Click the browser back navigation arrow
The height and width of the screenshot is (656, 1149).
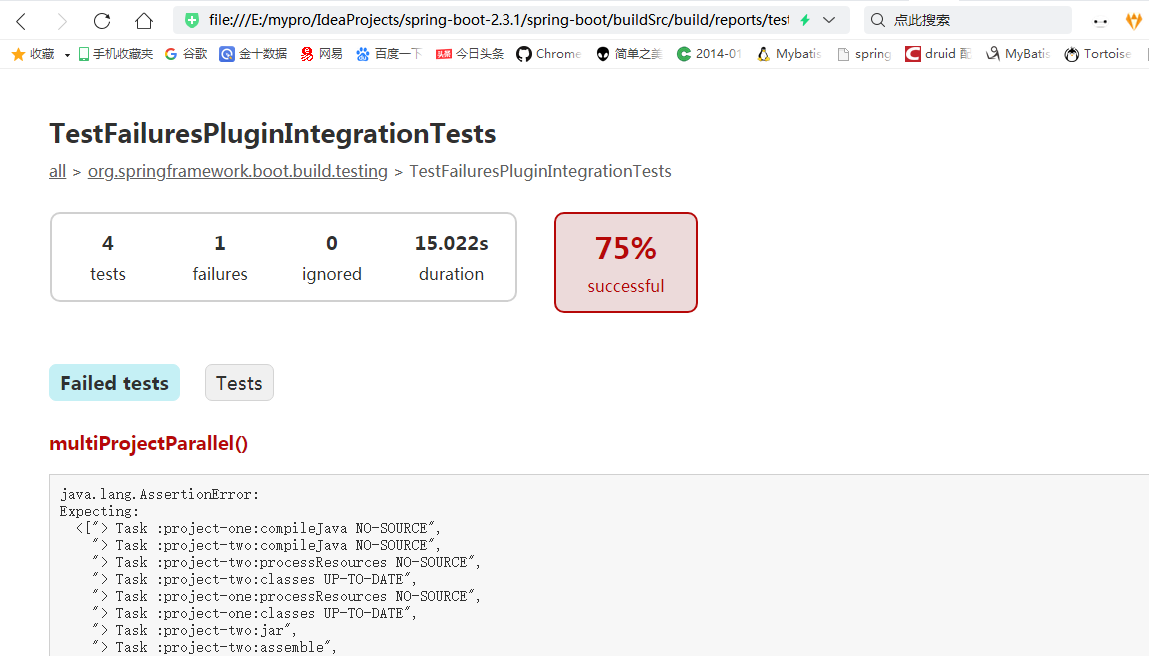pyautogui.click(x=22, y=19)
